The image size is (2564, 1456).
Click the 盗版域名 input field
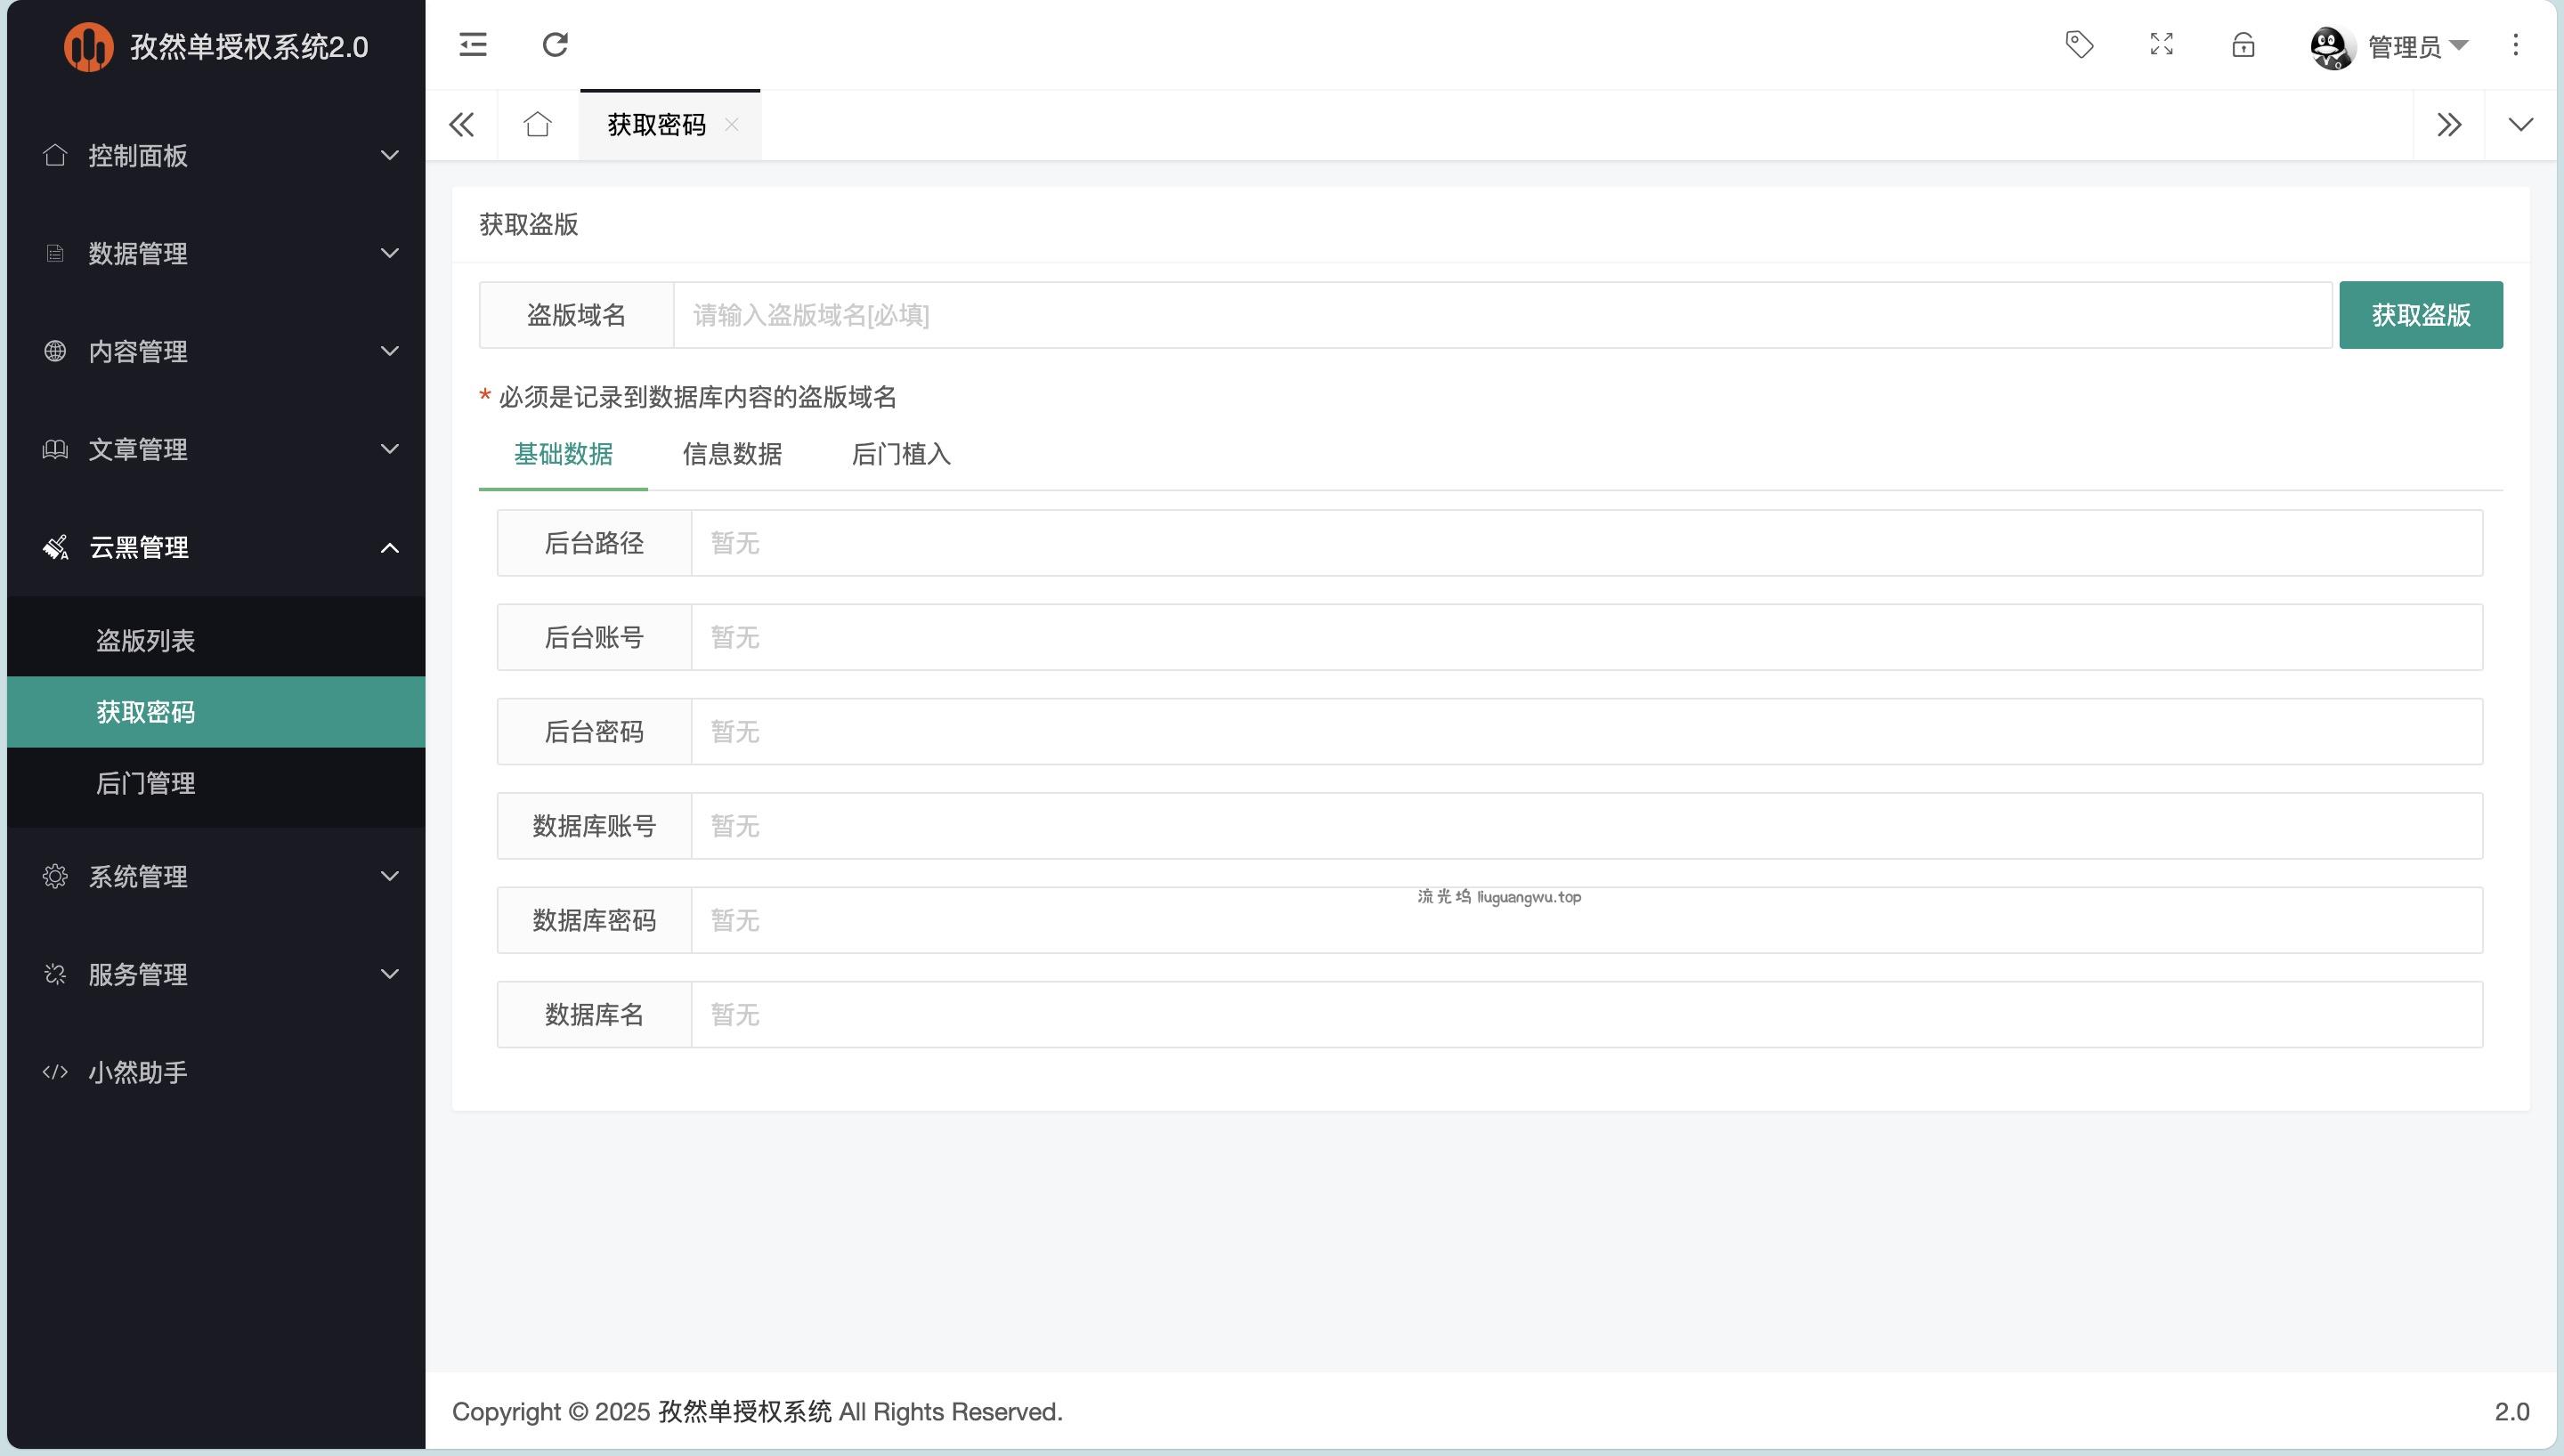(x=1500, y=316)
